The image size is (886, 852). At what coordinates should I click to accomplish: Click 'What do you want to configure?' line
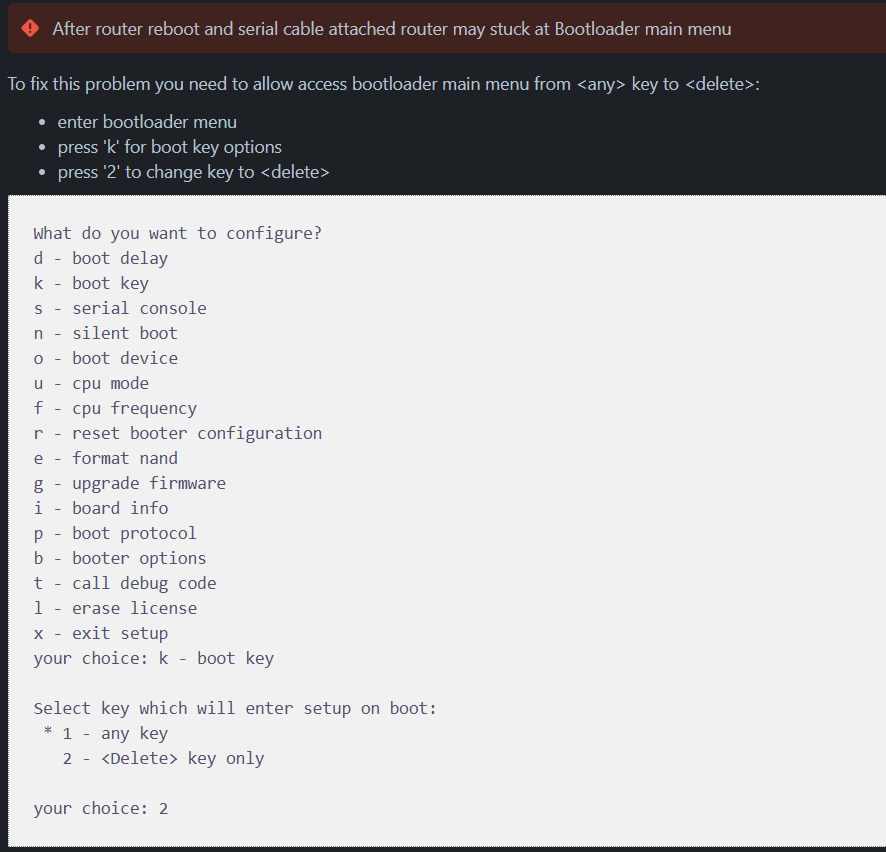177,233
